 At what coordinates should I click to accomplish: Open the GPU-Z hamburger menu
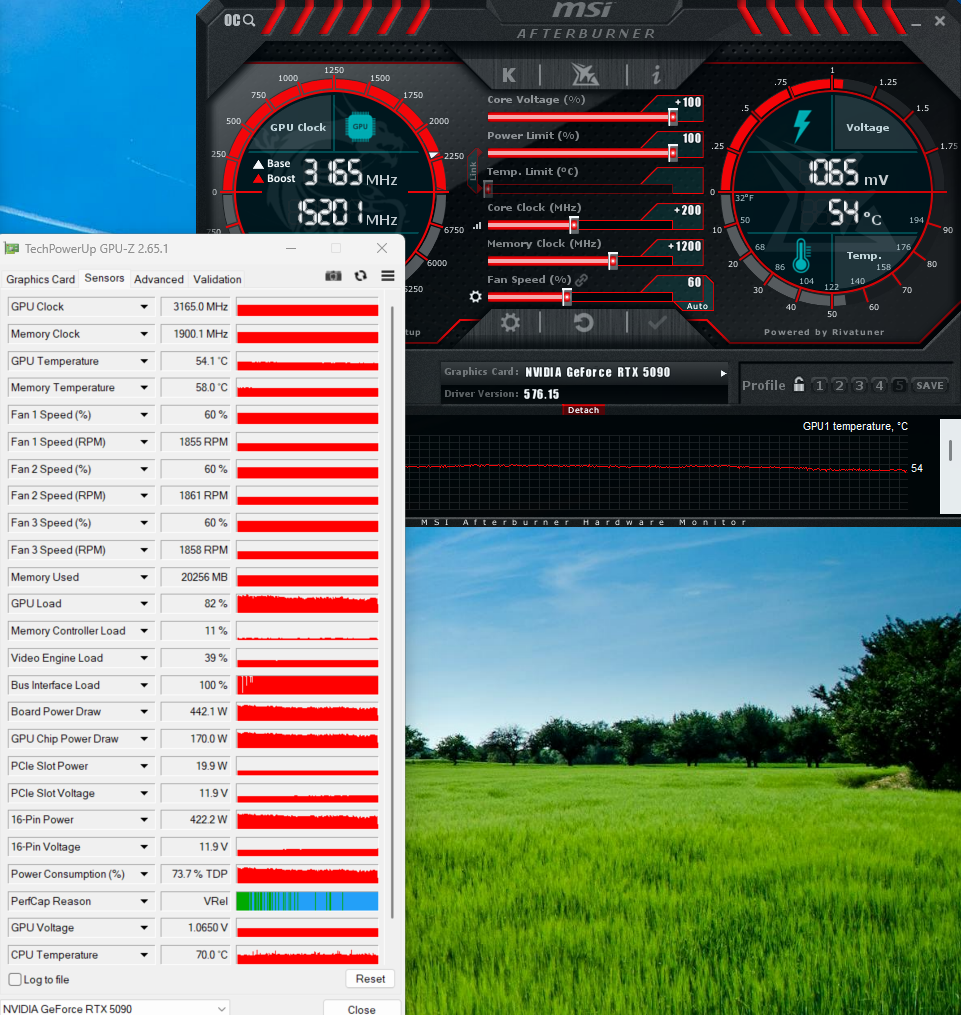(x=388, y=276)
